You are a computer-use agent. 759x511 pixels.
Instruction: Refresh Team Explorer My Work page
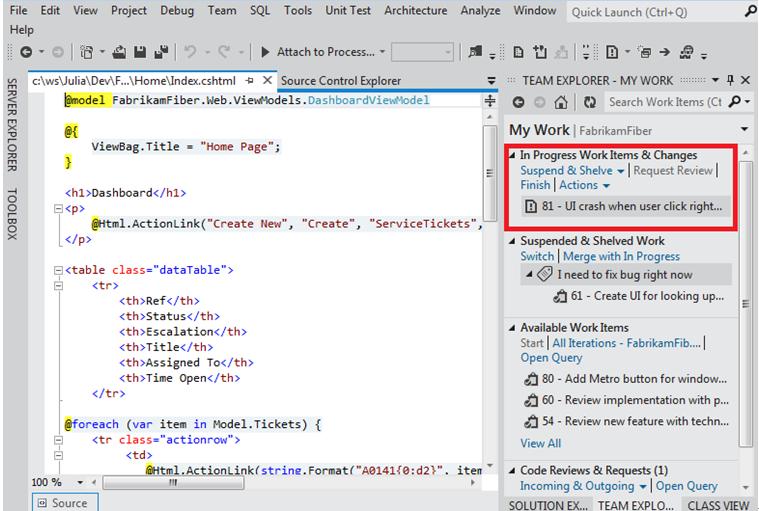click(590, 102)
